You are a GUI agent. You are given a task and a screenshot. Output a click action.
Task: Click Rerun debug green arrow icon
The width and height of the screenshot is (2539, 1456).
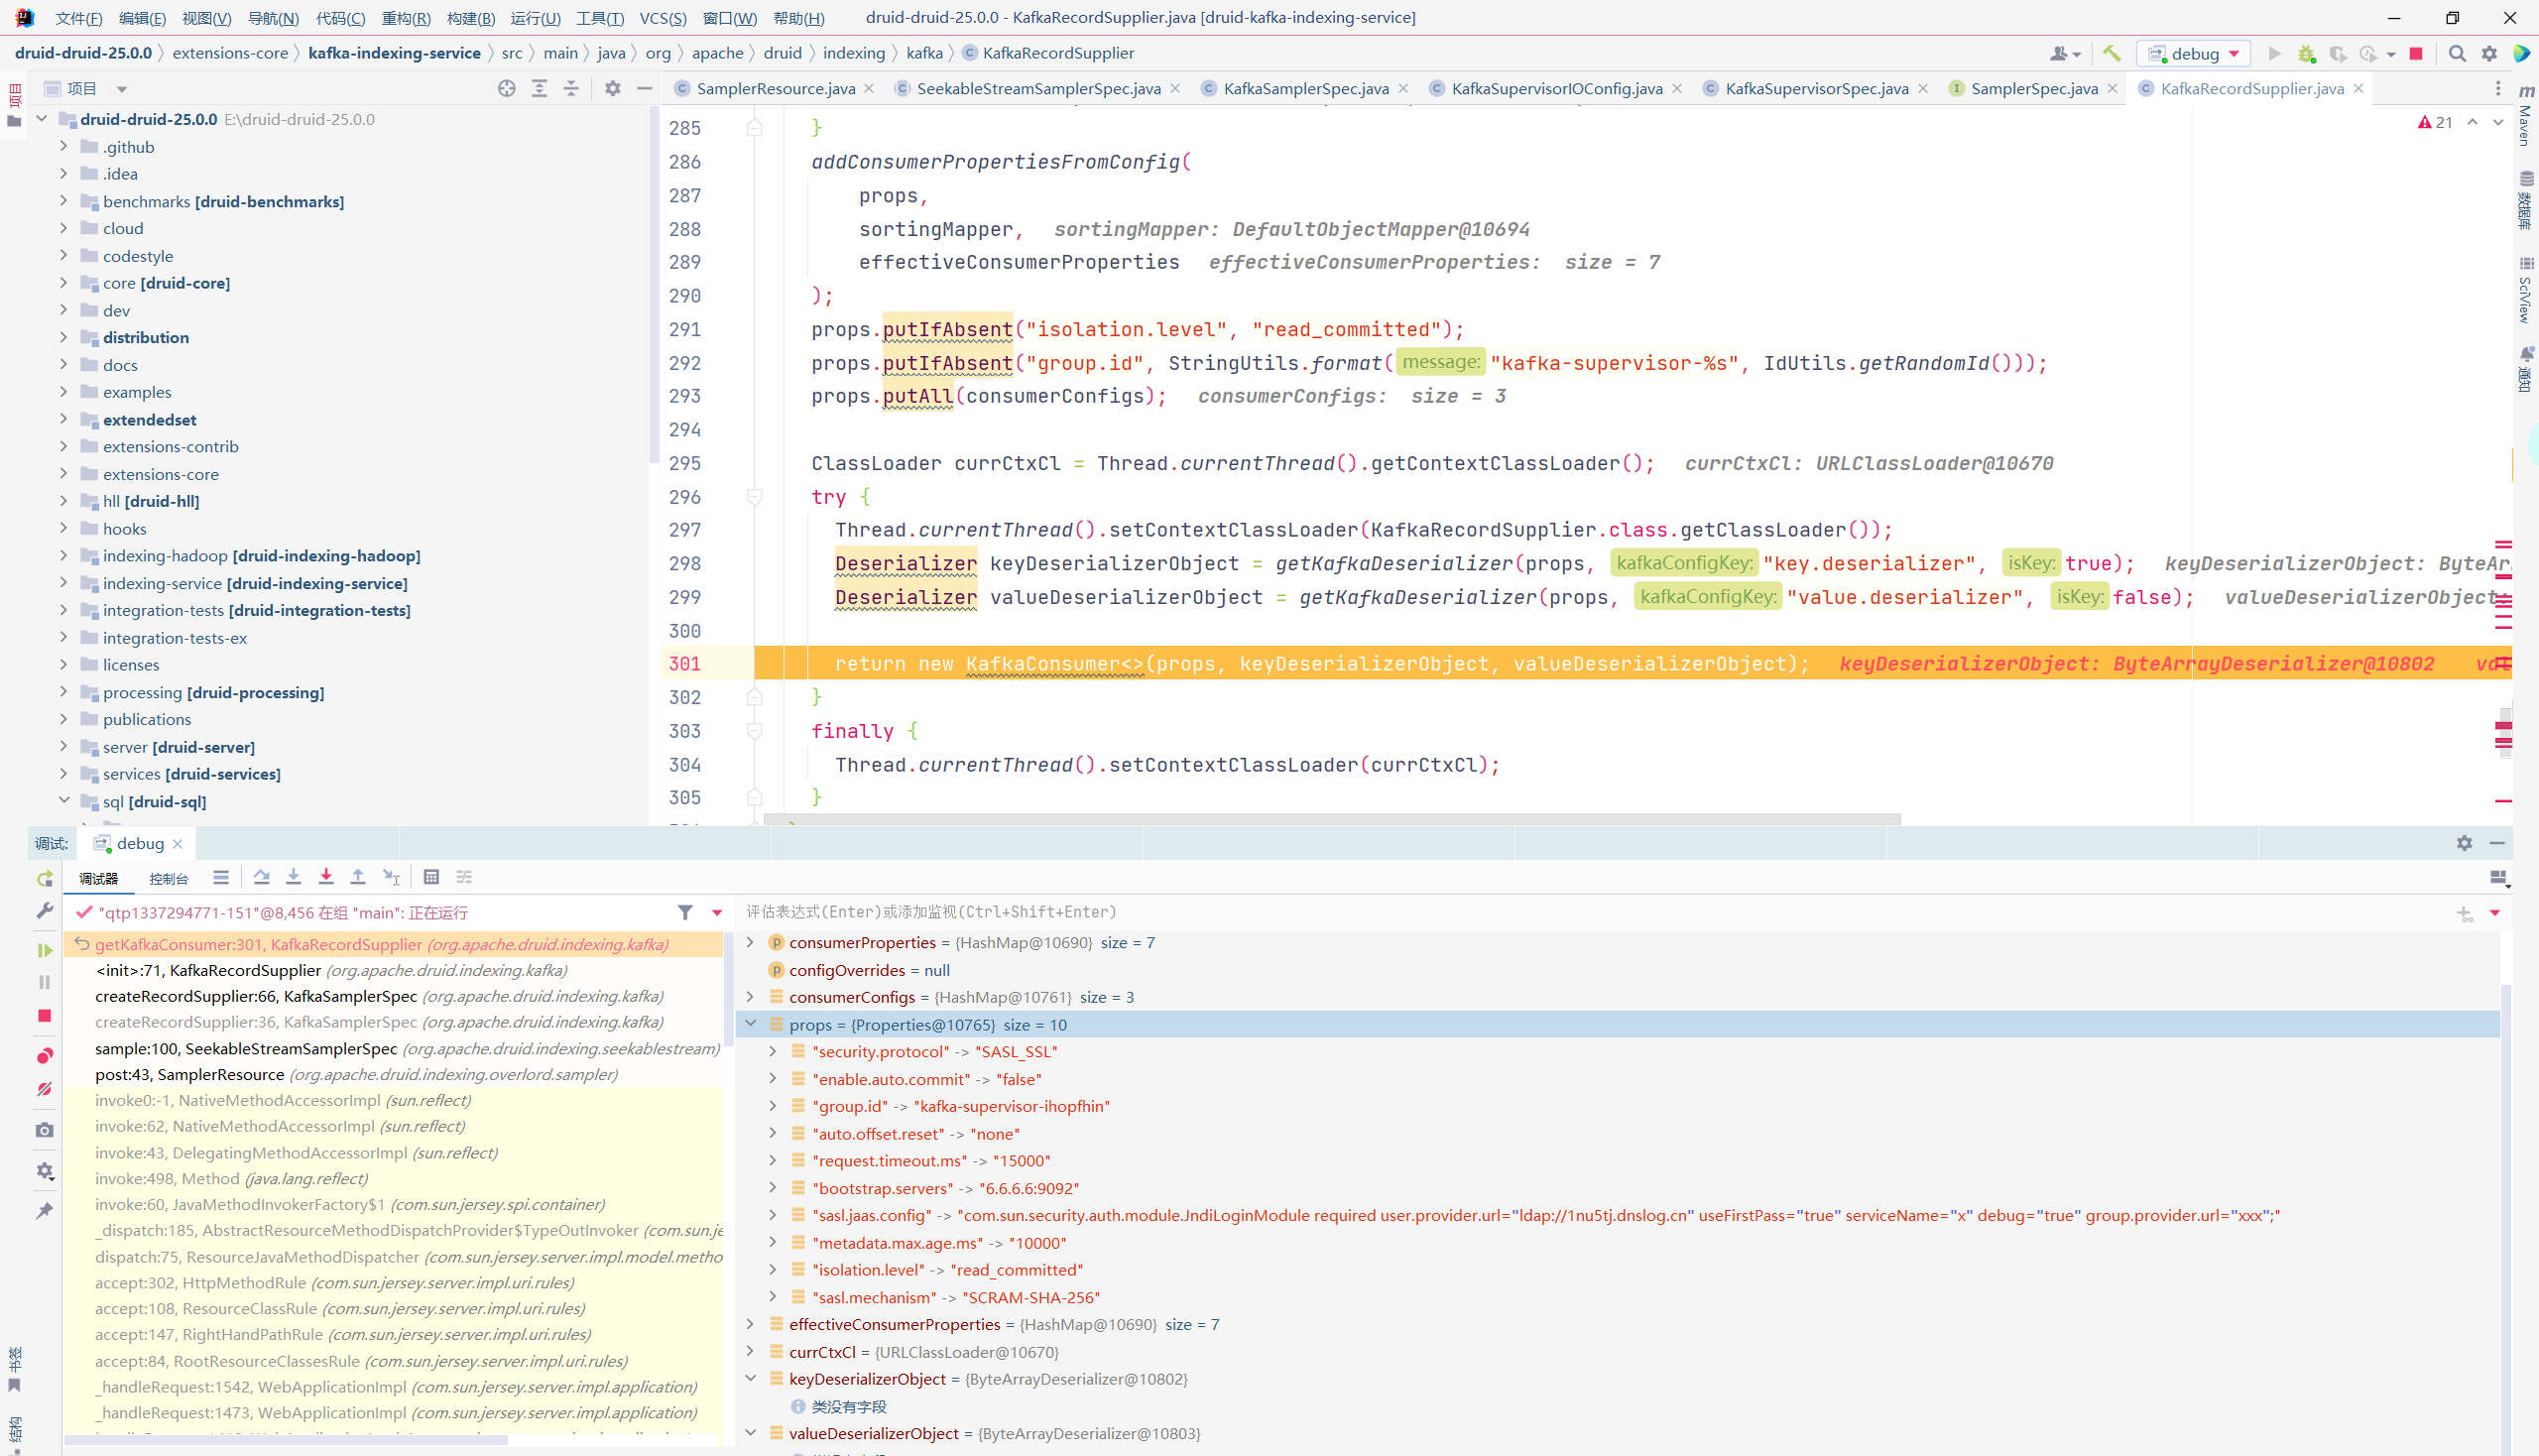[x=44, y=879]
